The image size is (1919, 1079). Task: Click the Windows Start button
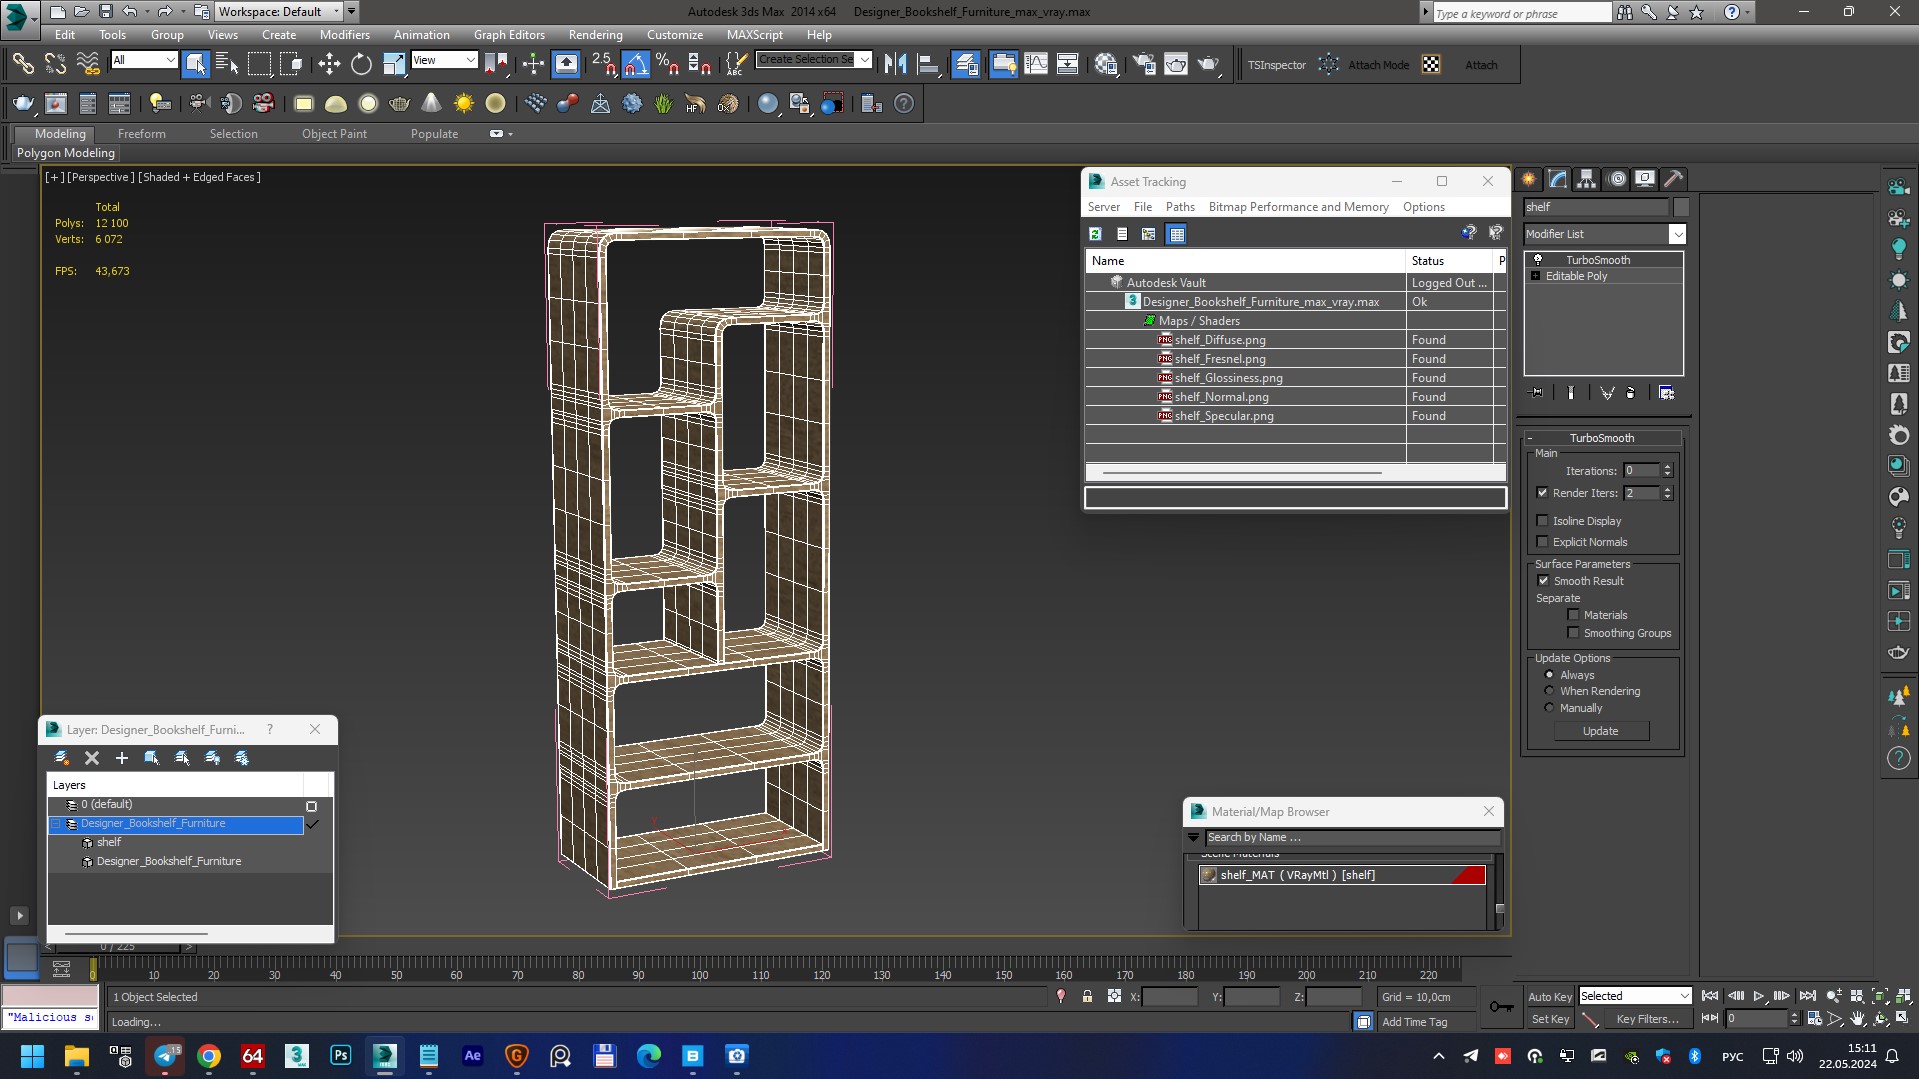tap(33, 1056)
